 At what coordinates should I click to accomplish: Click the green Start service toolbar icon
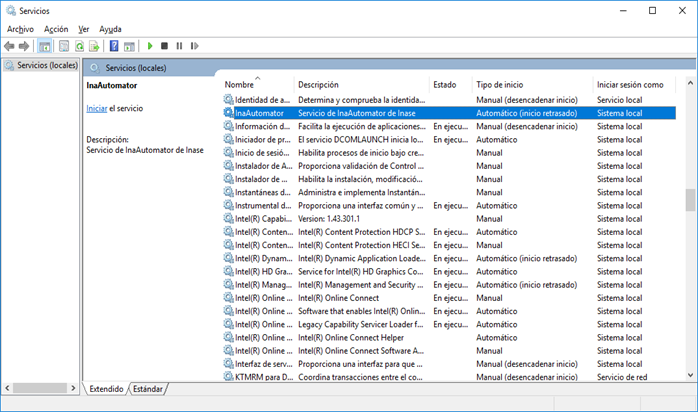tap(150, 46)
